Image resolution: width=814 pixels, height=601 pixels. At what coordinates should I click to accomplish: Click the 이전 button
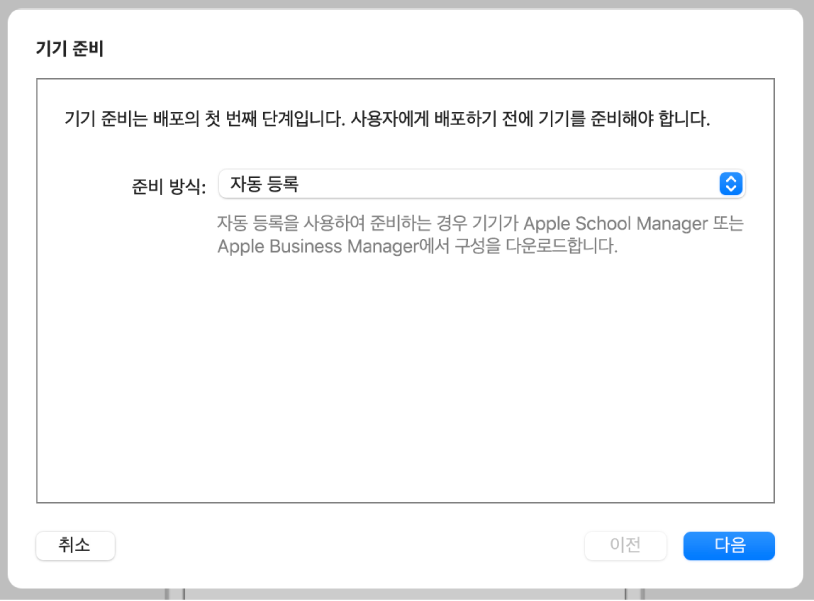pos(625,545)
